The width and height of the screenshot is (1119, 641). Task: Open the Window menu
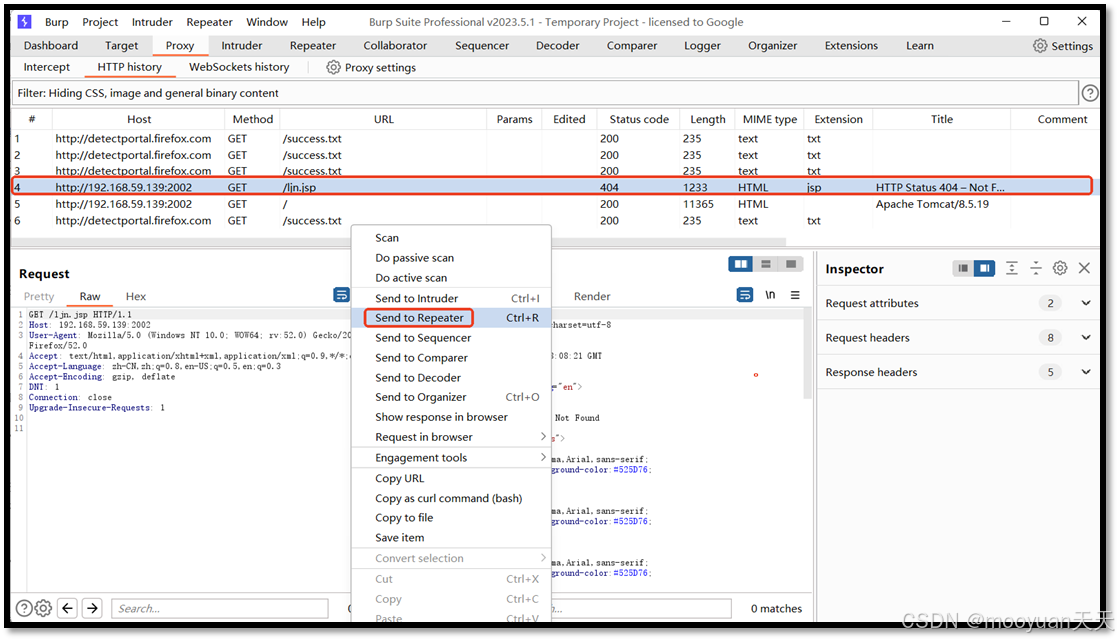(x=267, y=22)
